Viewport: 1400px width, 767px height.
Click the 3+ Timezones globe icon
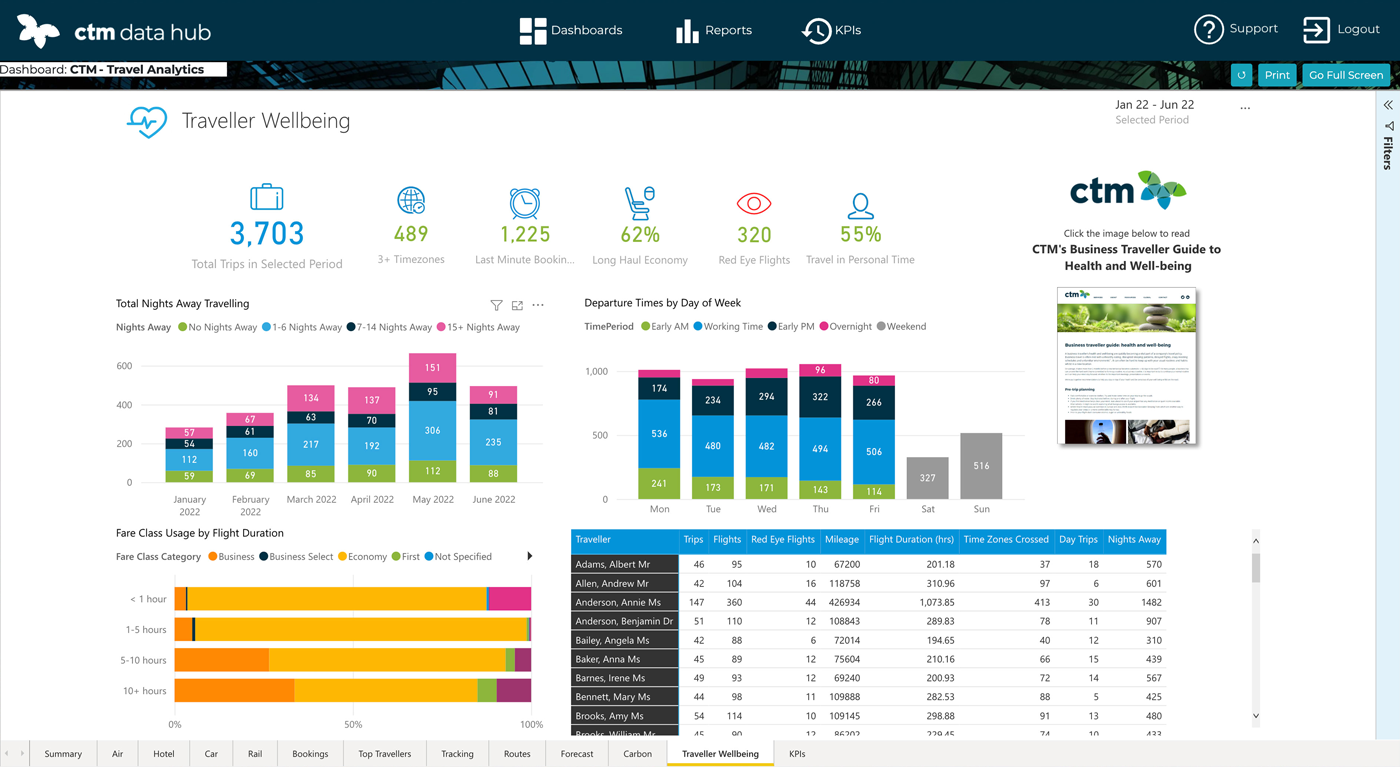coord(411,201)
